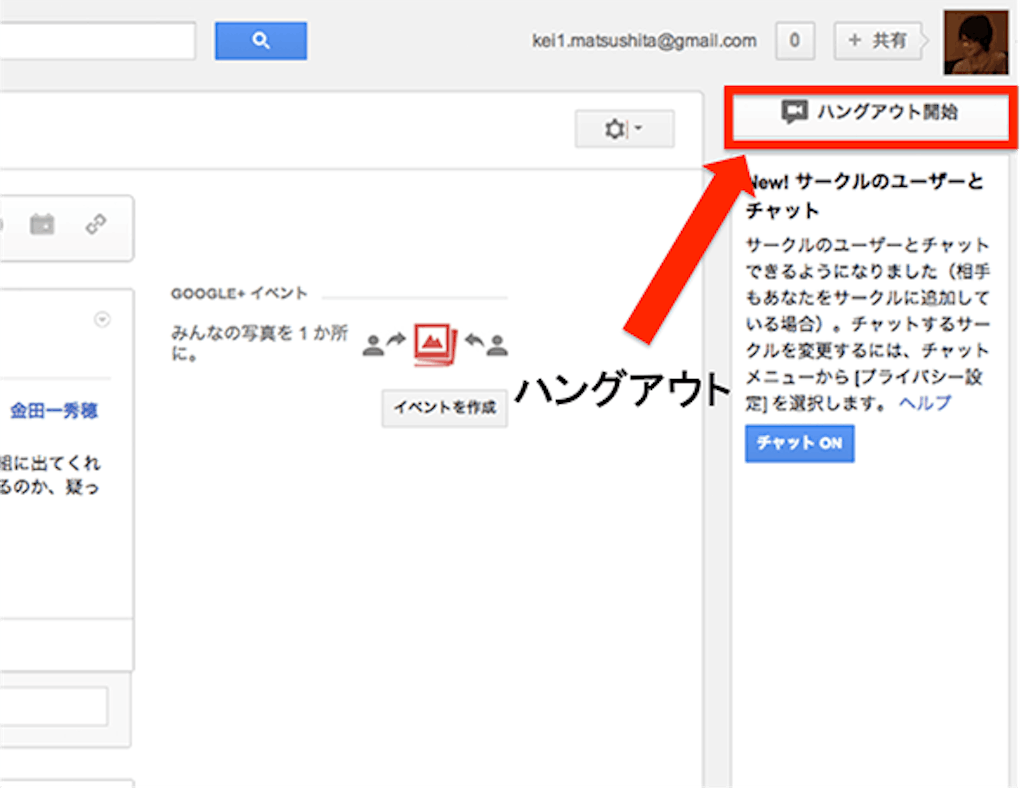The image size is (1024, 788).
Task: Click the GOOGLE+ イベント section heading
Action: click(x=239, y=294)
